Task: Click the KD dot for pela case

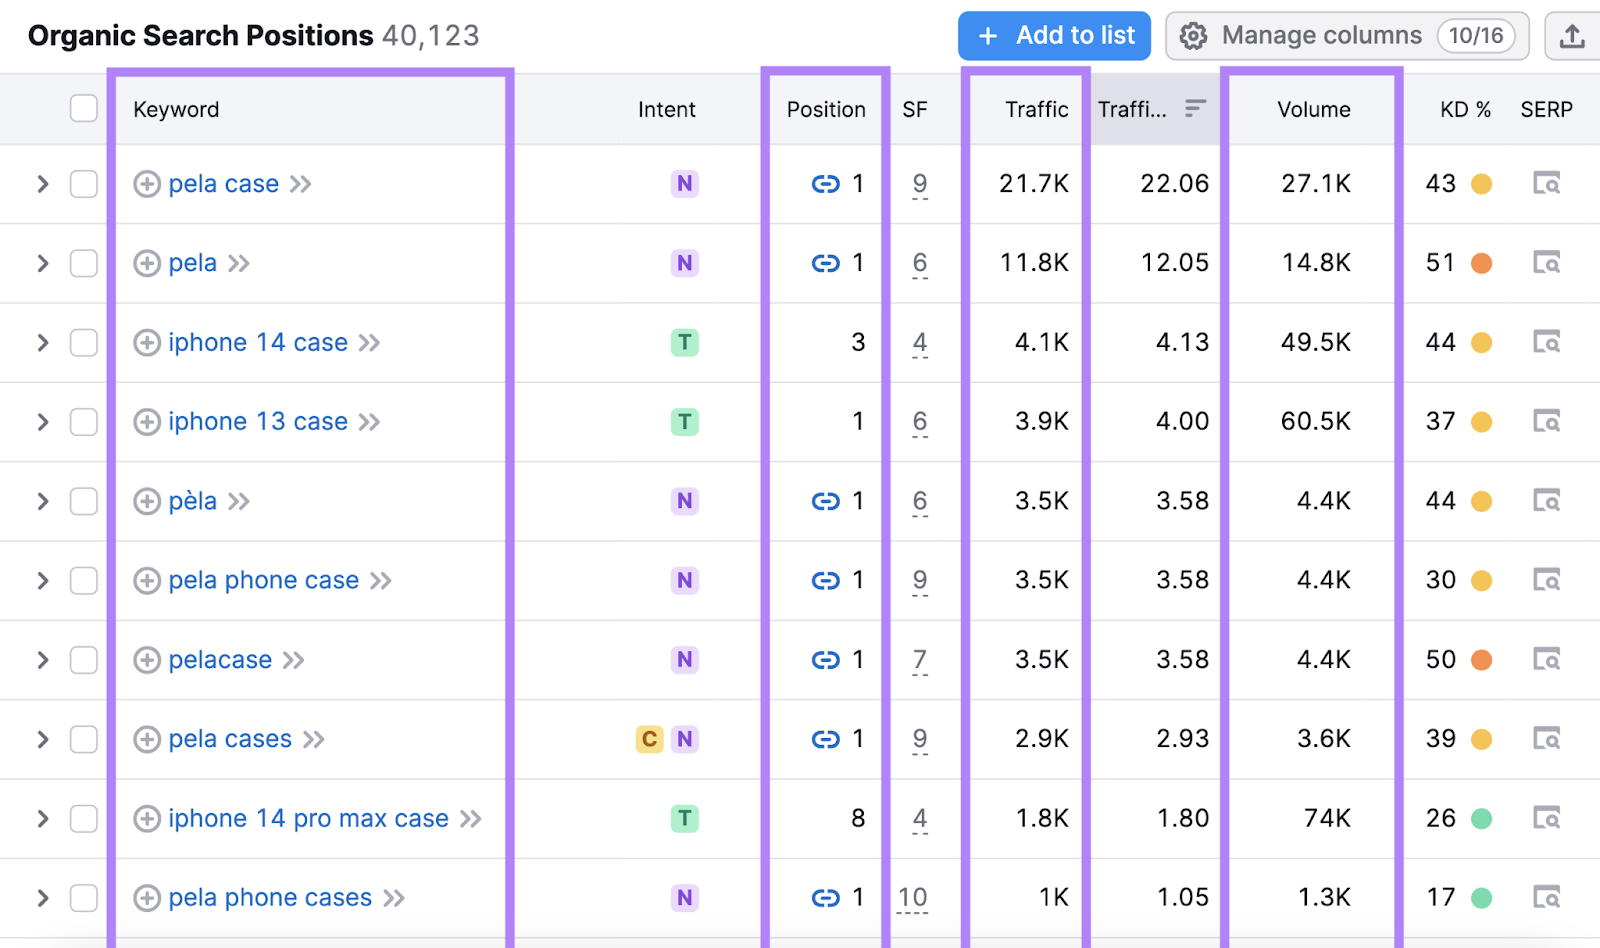Action: tap(1482, 184)
